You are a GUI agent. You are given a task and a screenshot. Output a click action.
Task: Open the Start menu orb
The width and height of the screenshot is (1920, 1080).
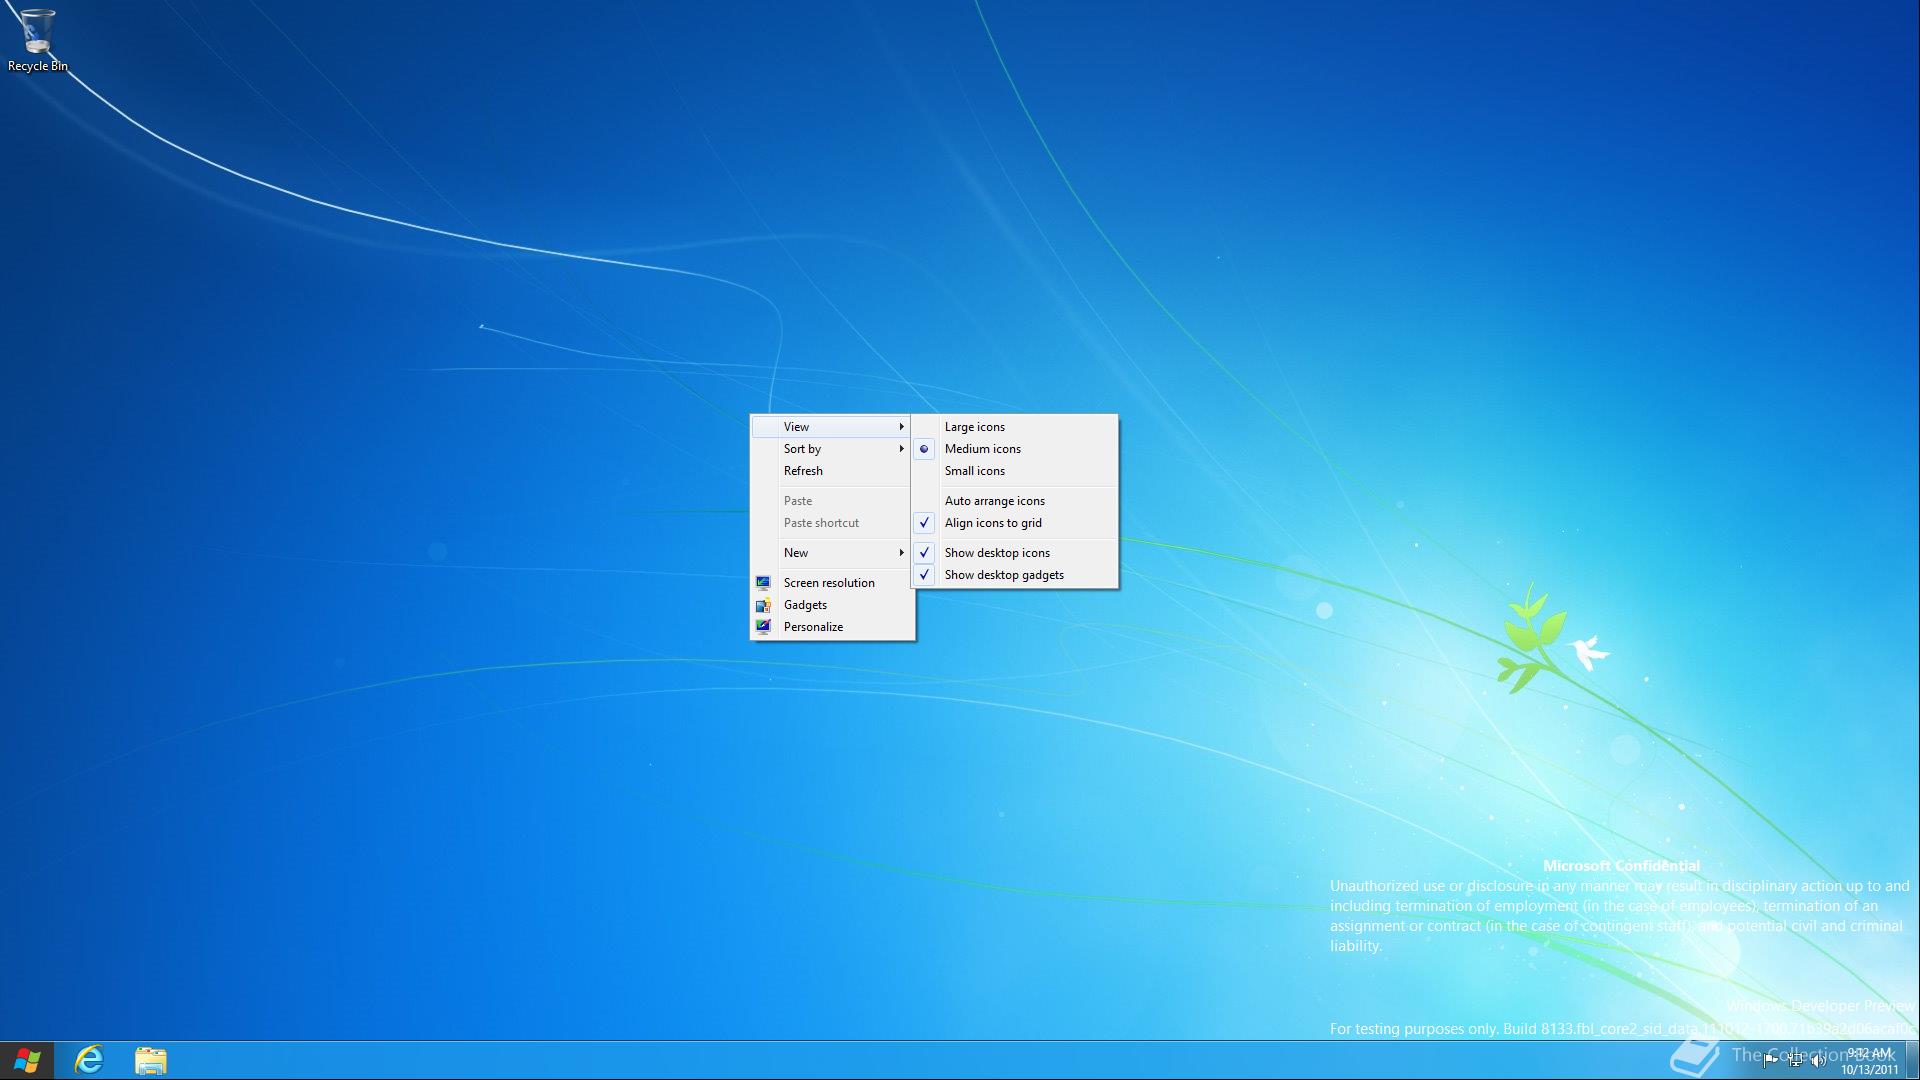click(x=27, y=1060)
